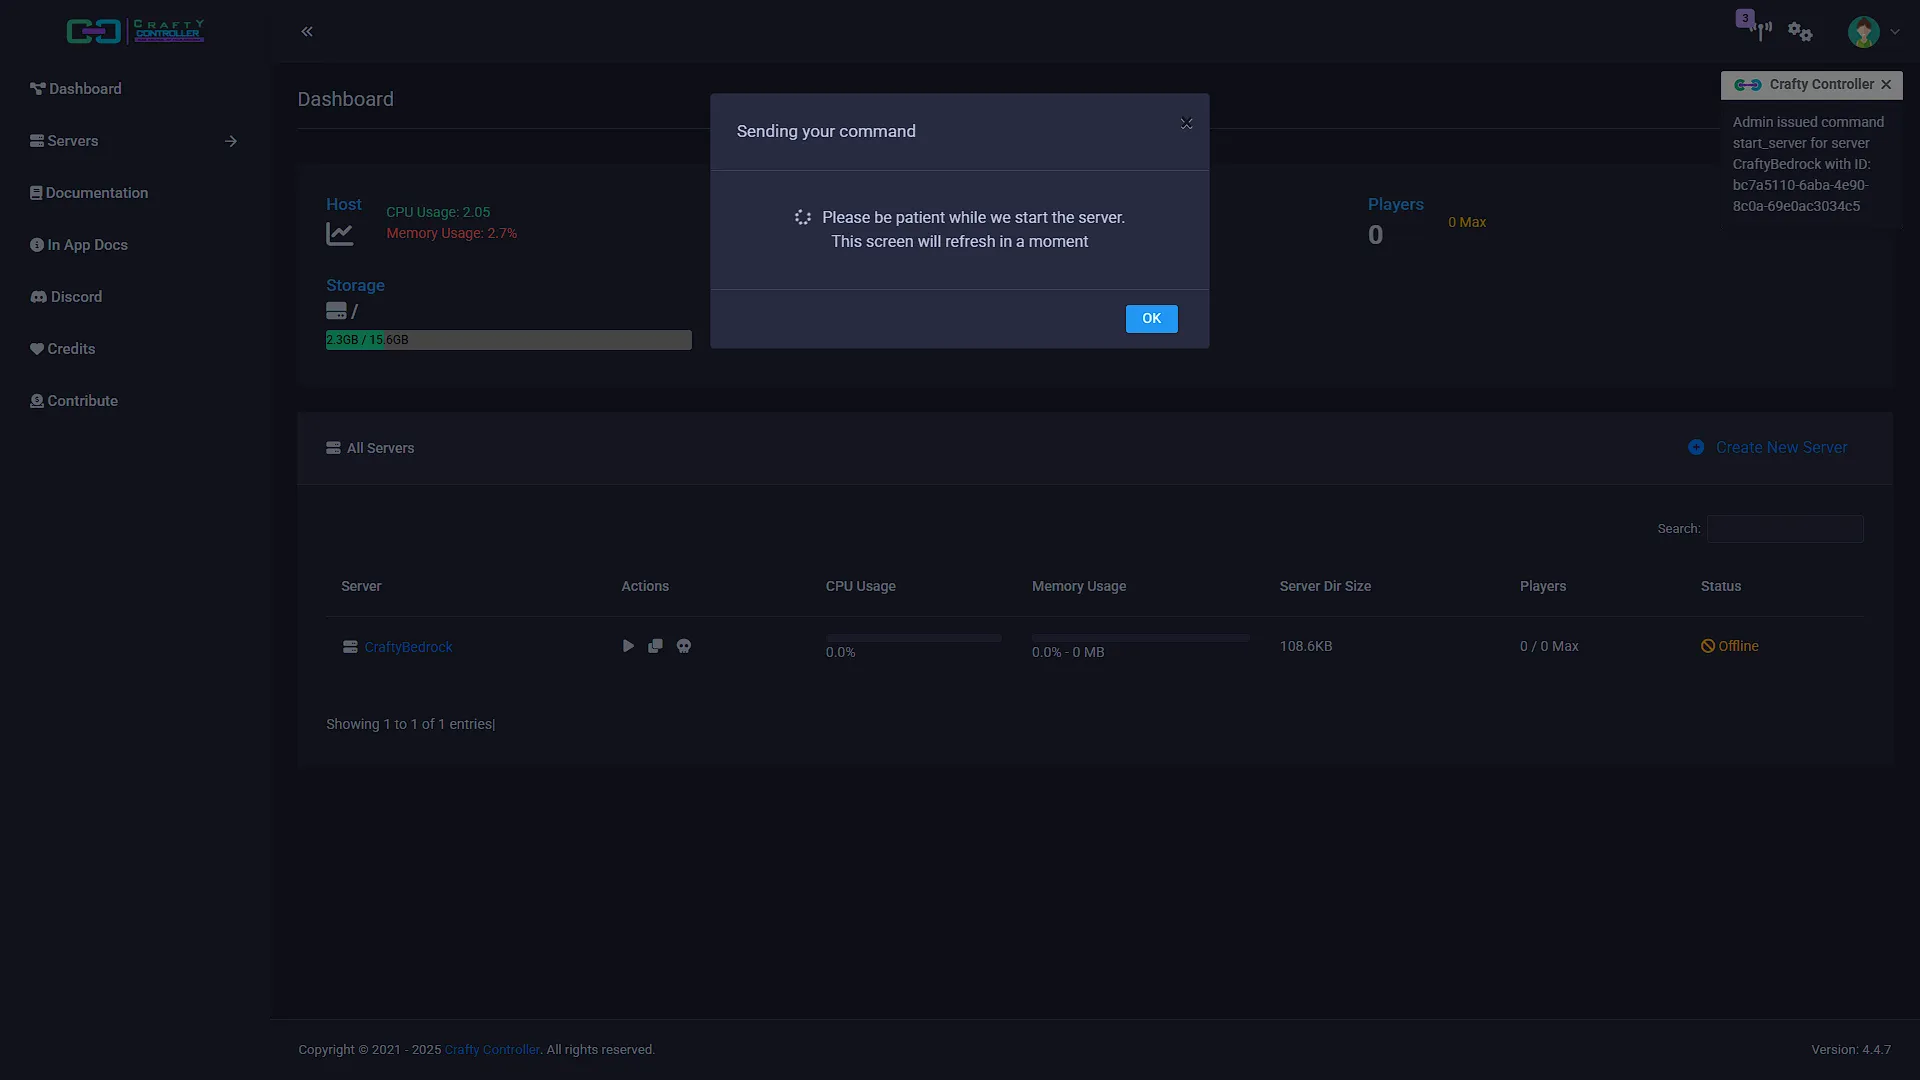Click the Crafty Controller footer link

tap(492, 1049)
